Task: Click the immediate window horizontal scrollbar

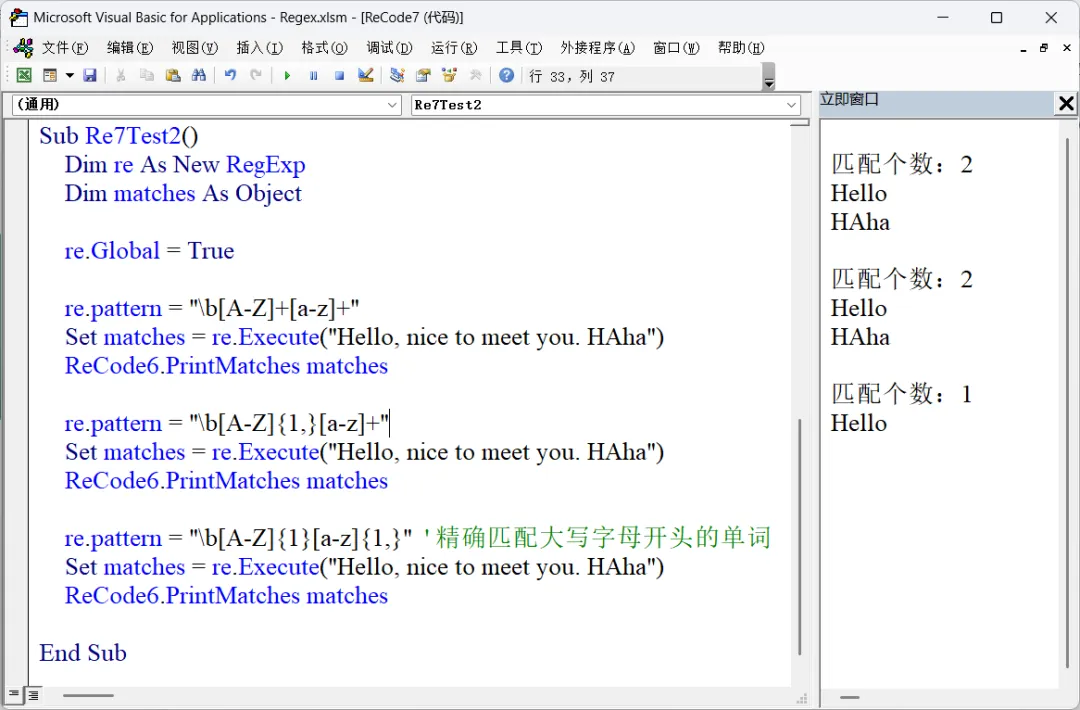Action: coord(849,697)
